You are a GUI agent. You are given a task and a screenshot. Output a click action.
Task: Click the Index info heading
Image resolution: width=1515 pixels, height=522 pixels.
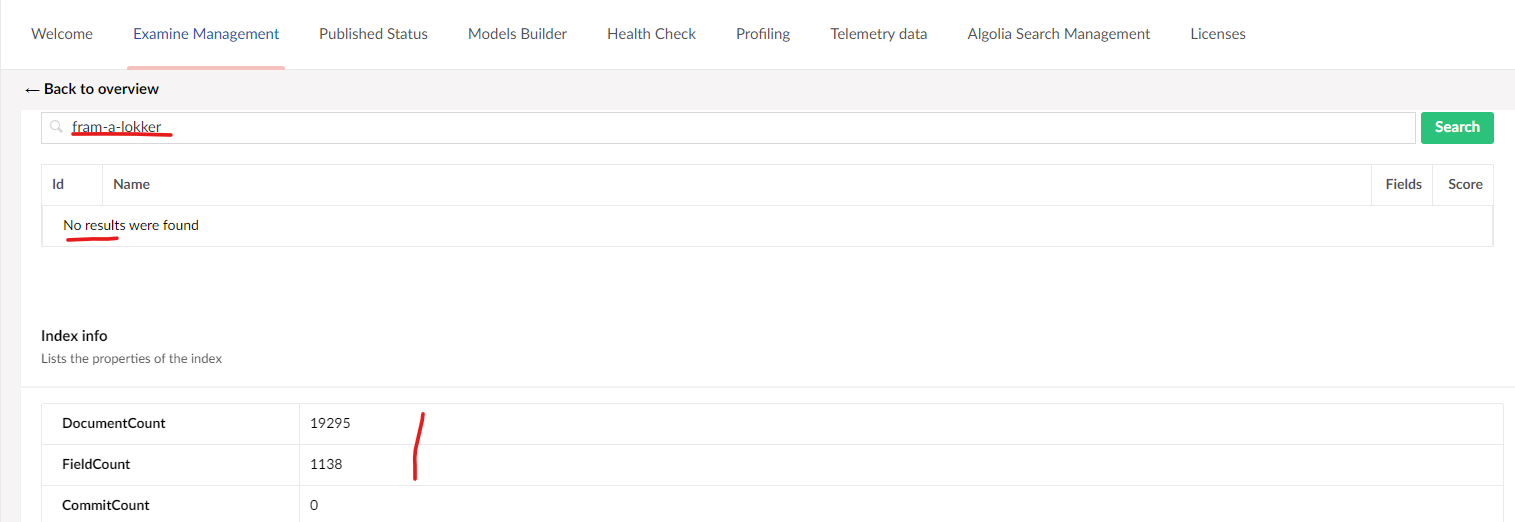coord(74,336)
